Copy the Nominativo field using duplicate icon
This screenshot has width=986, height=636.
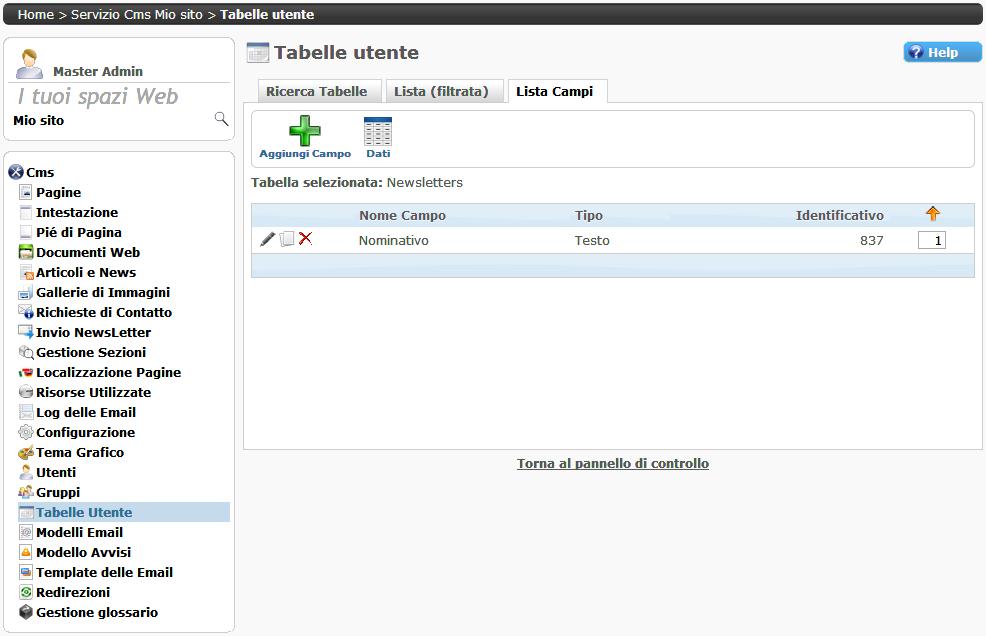click(287, 240)
